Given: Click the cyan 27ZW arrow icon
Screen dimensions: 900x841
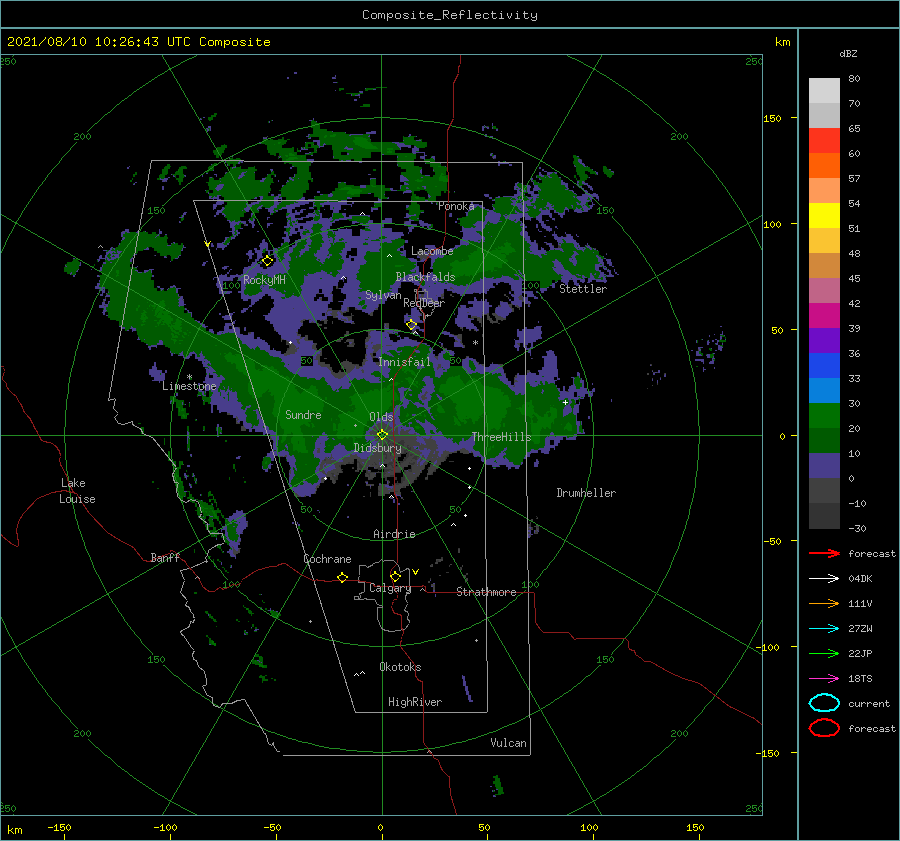Looking at the screenshot, I should (x=824, y=629).
